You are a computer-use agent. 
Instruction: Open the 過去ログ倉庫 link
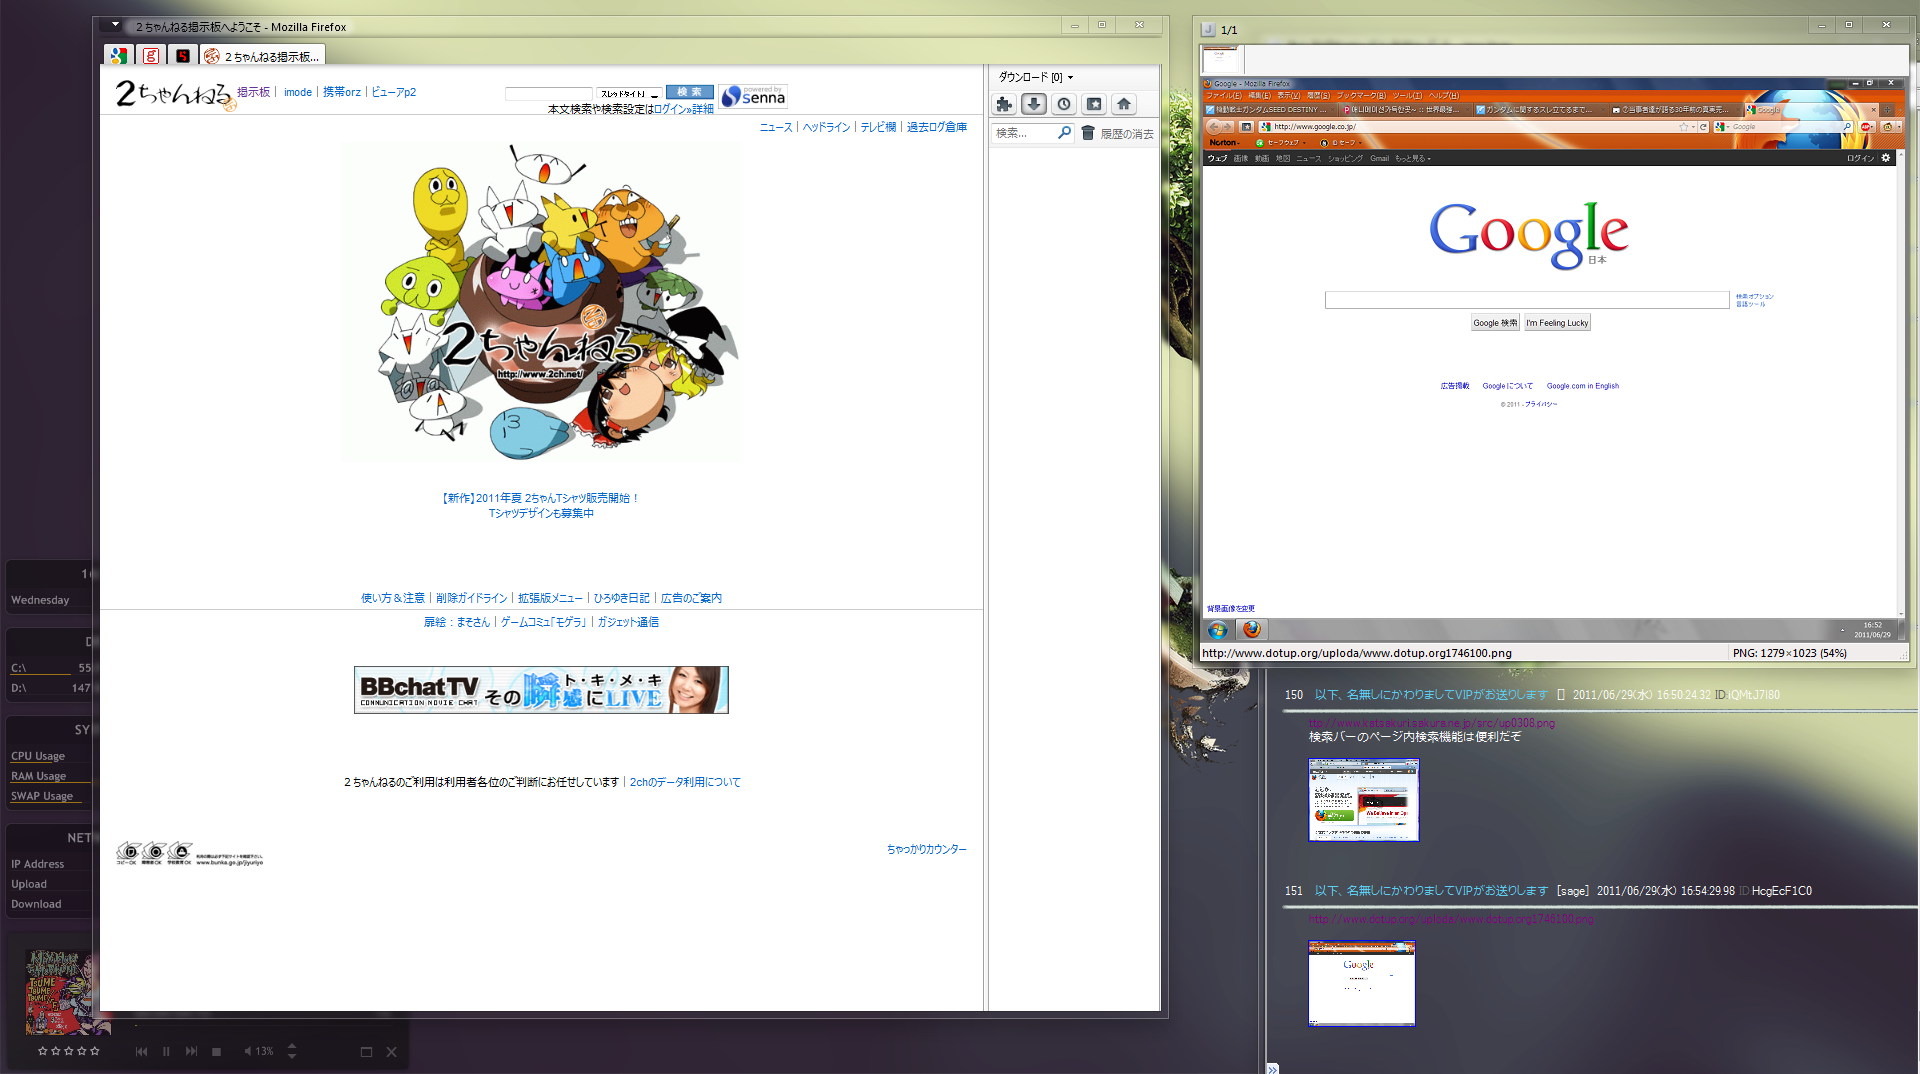(937, 127)
